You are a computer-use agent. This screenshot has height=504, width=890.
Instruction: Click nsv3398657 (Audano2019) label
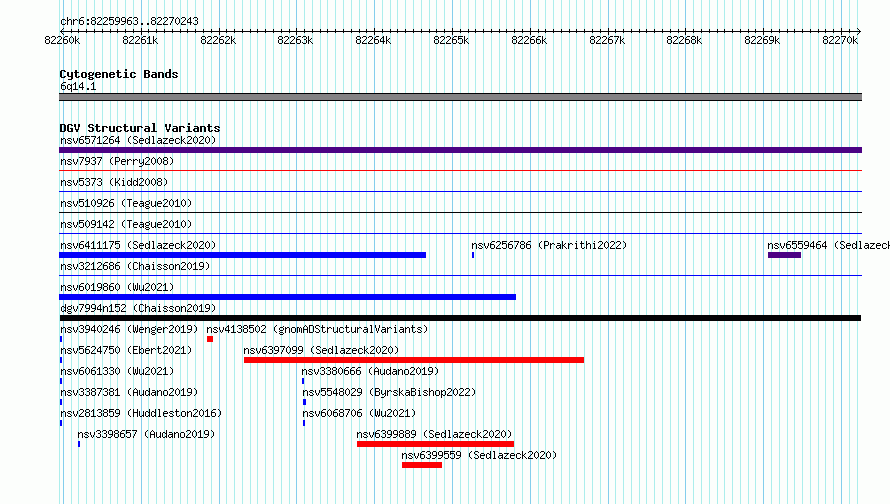pyautogui.click(x=146, y=434)
